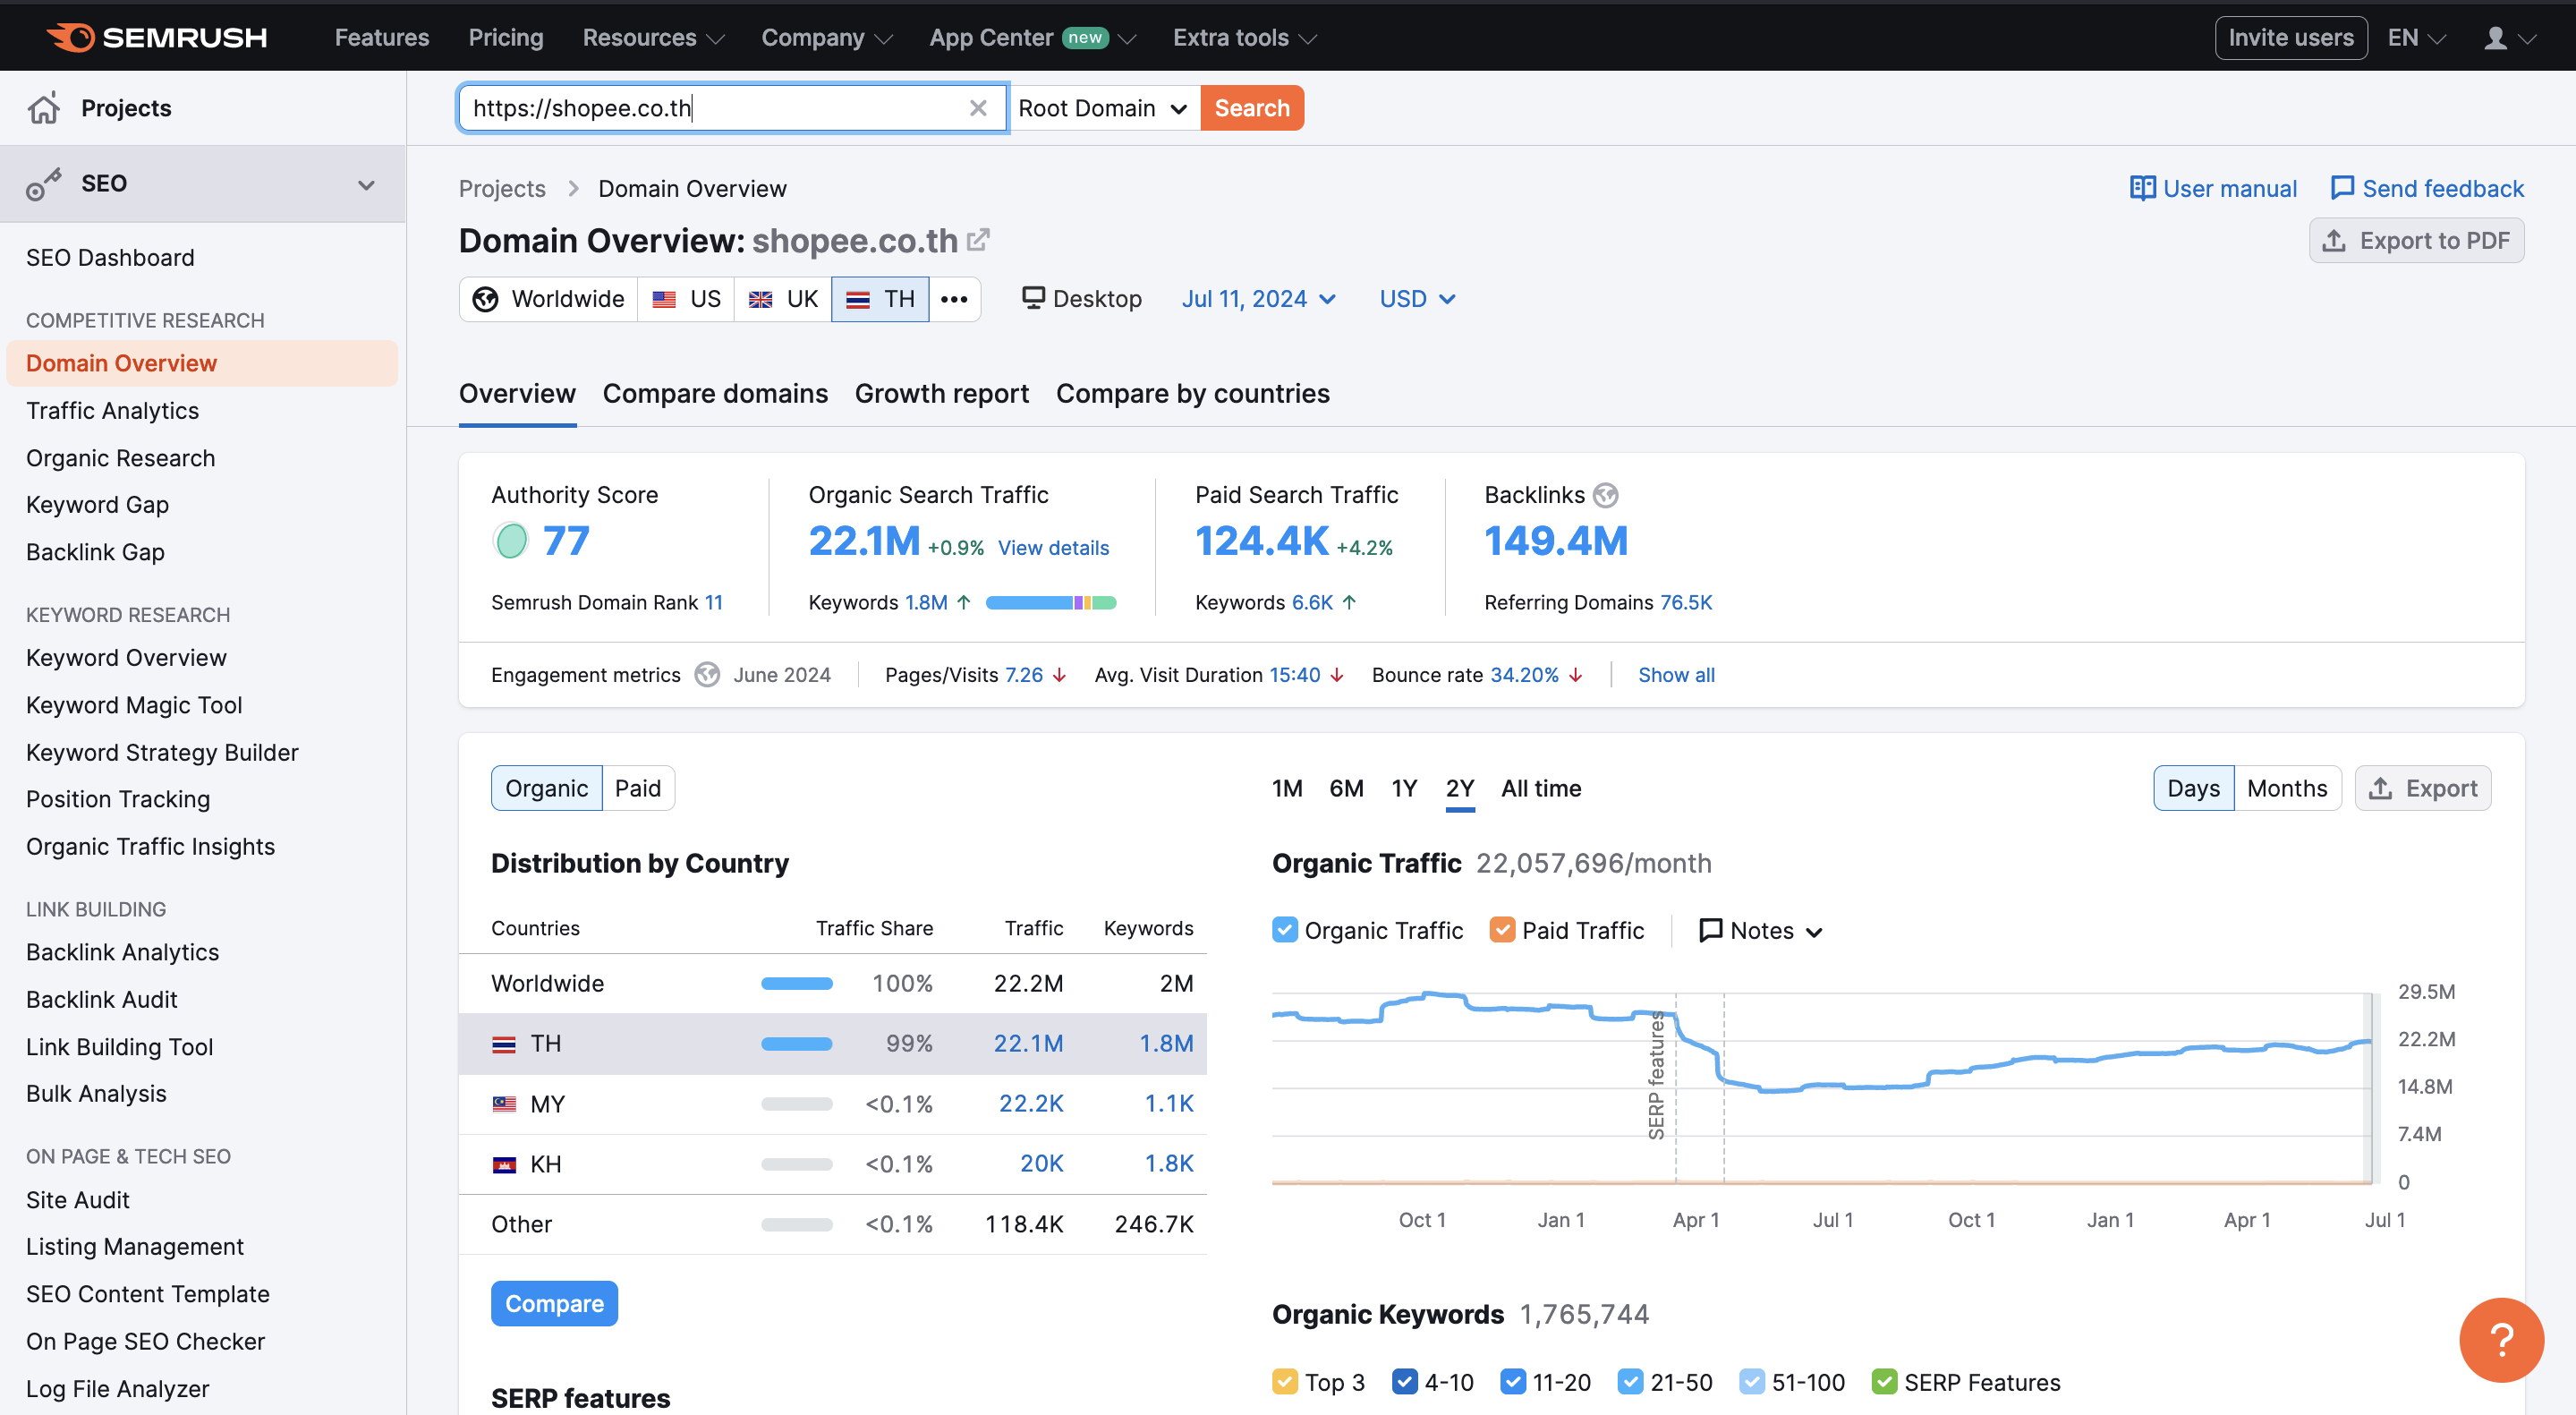Screen dimensions: 2576x1415
Task: Select the Projects home icon
Action: pos(44,107)
